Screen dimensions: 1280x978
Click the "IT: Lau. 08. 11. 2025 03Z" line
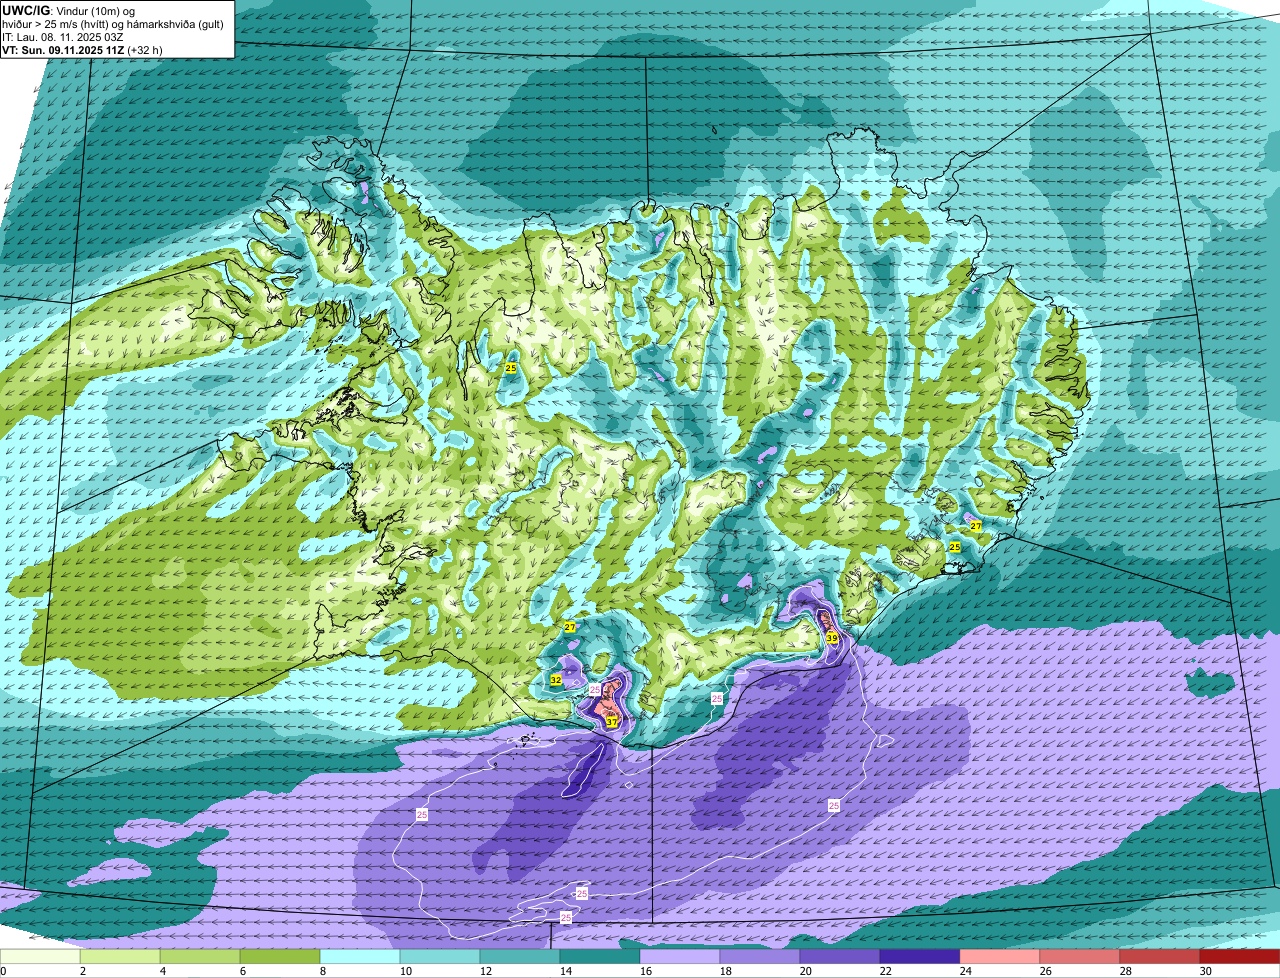coord(63,36)
